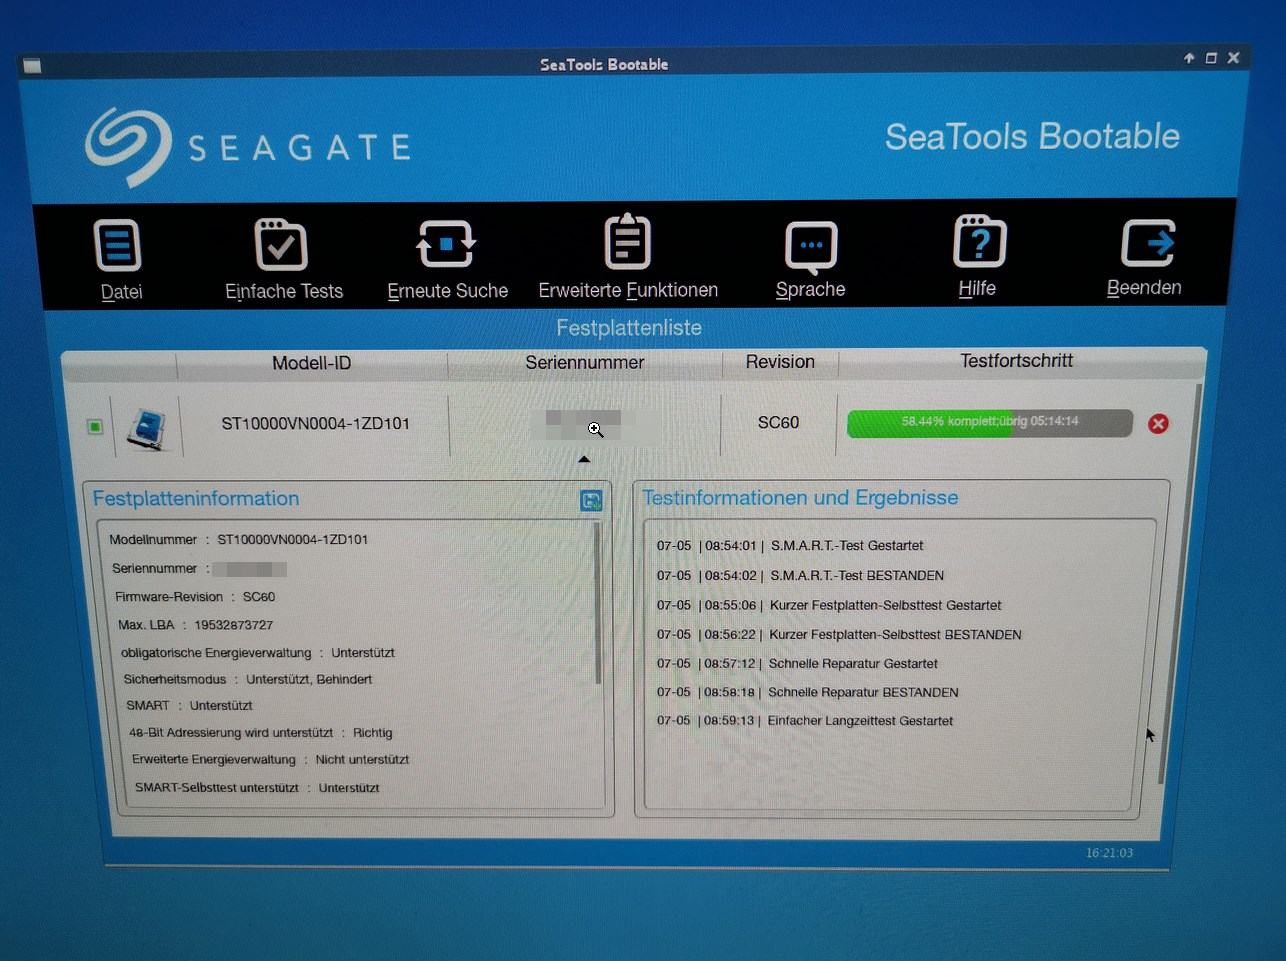Select log entry S.M.A.R.T.-Test BESTANDEN
1286x961 pixels.
(800, 576)
